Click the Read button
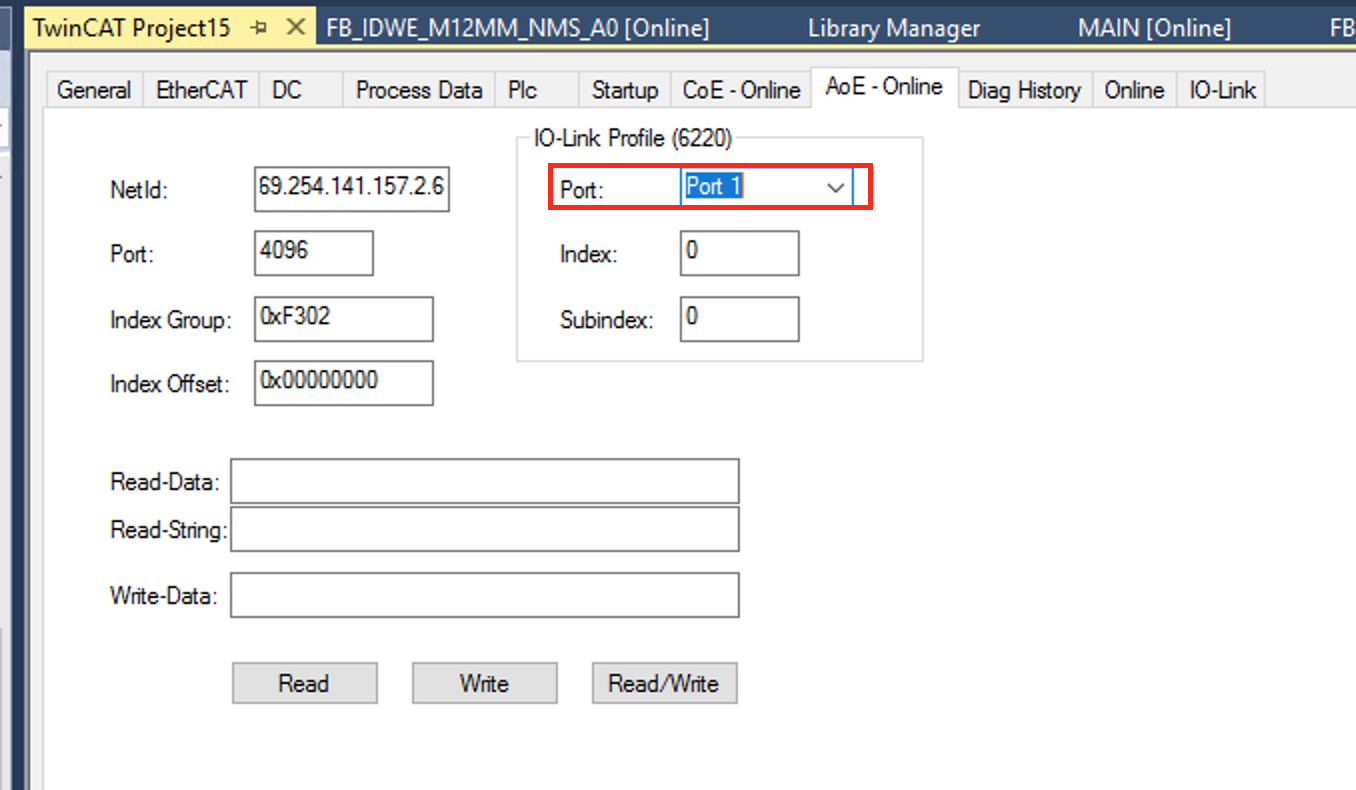 305,683
